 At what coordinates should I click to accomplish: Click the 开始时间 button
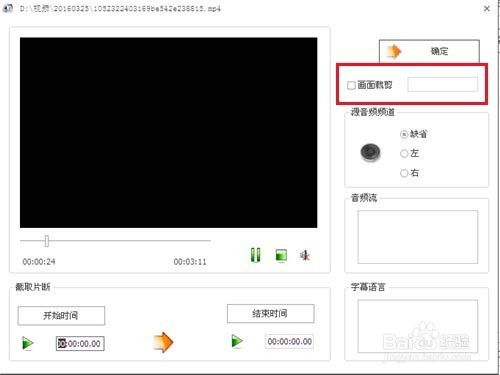[61, 315]
